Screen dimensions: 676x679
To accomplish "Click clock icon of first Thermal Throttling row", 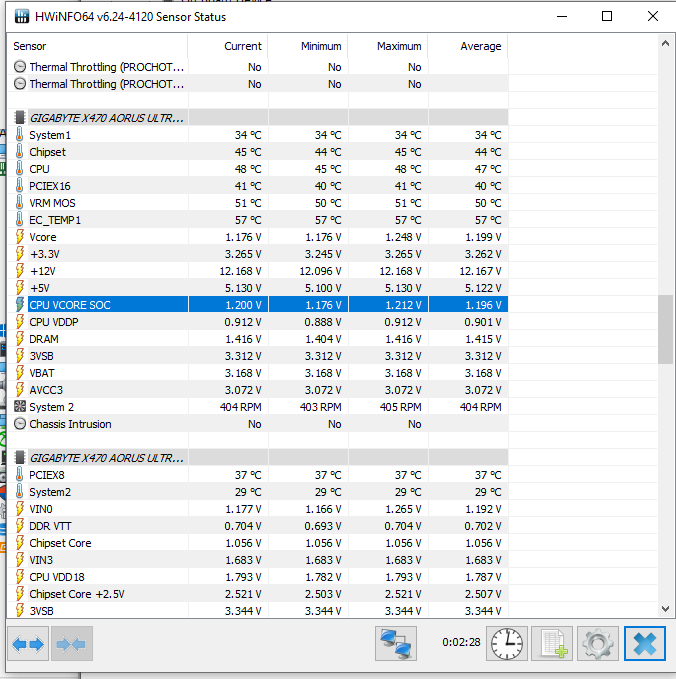I will click(x=20, y=67).
